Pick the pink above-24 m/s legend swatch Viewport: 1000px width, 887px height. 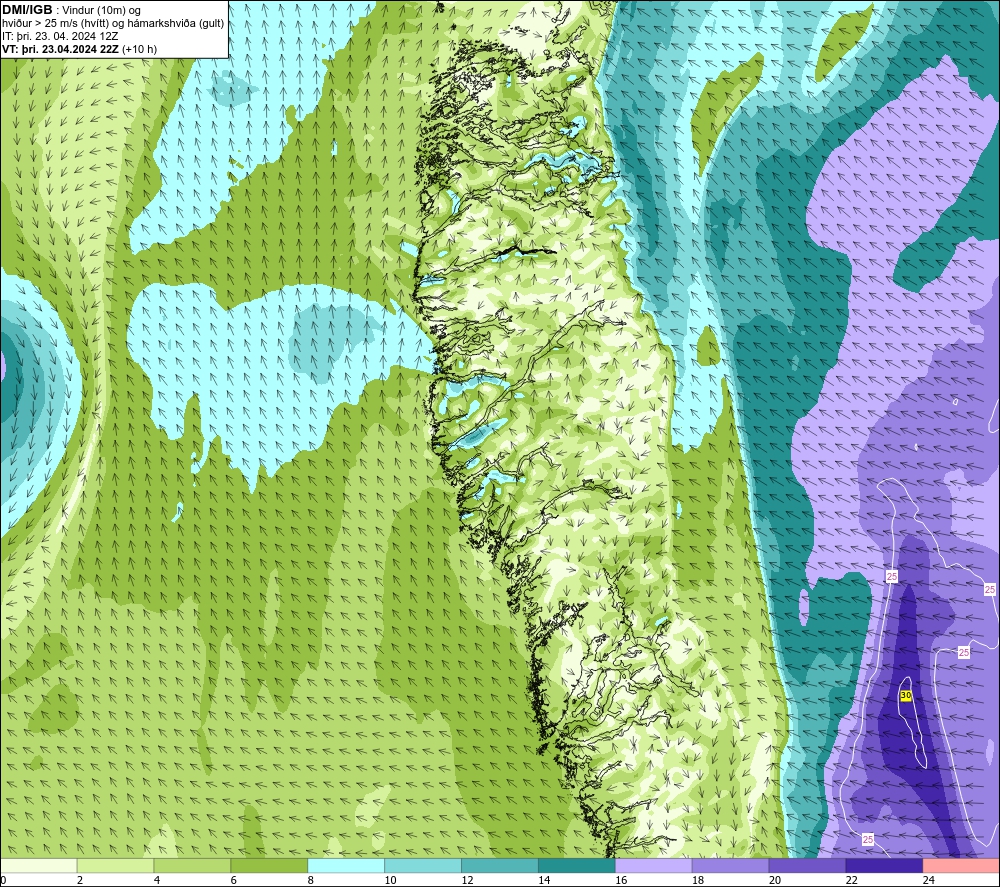961,866
